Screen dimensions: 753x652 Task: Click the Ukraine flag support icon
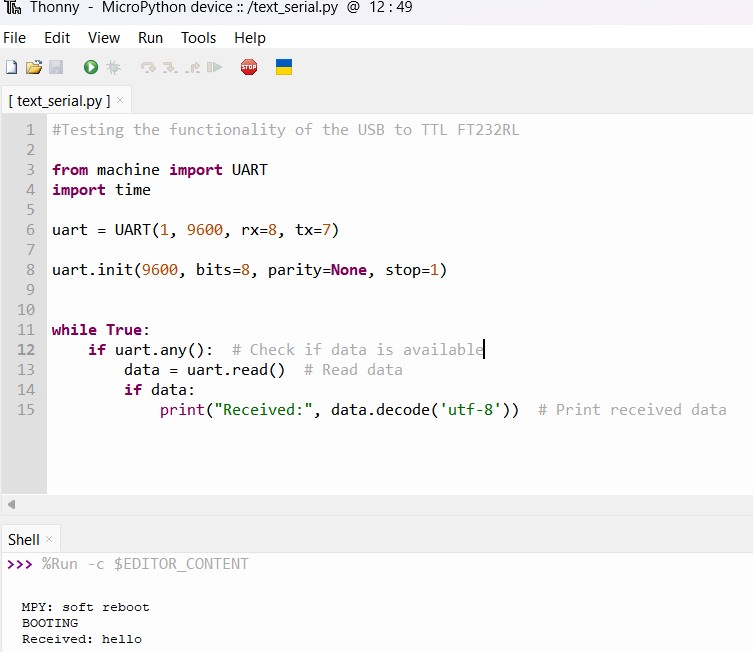coord(284,67)
